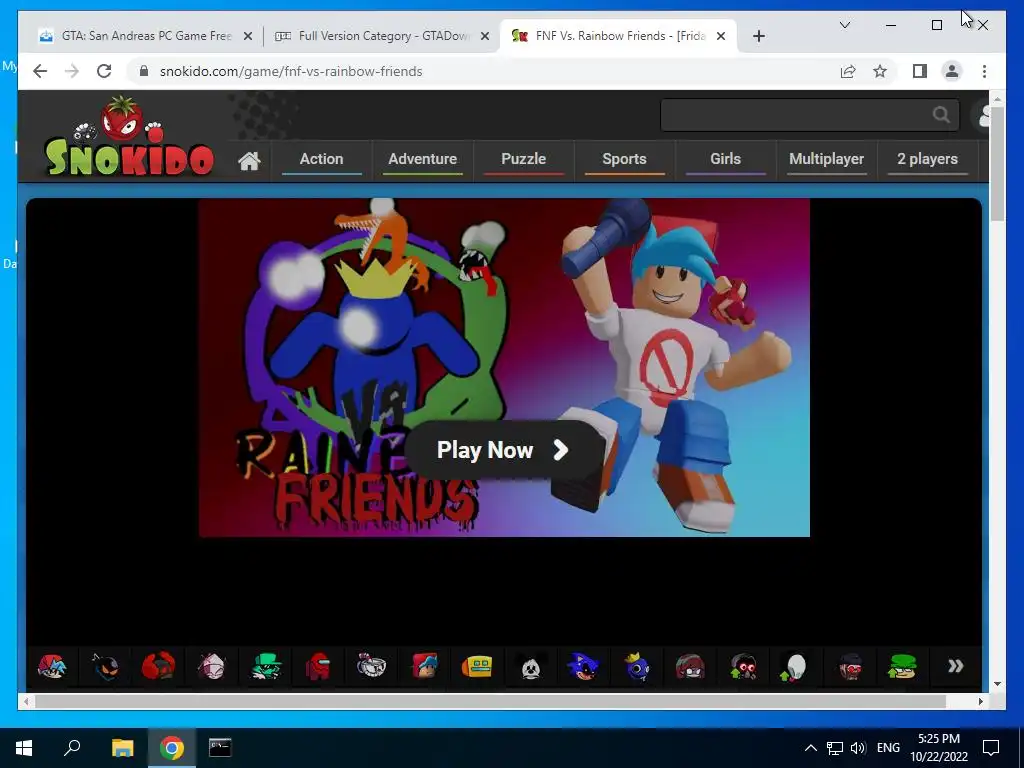The height and width of the screenshot is (768, 1024).
Task: Close the Full Version Category tab
Action: [x=485, y=36]
